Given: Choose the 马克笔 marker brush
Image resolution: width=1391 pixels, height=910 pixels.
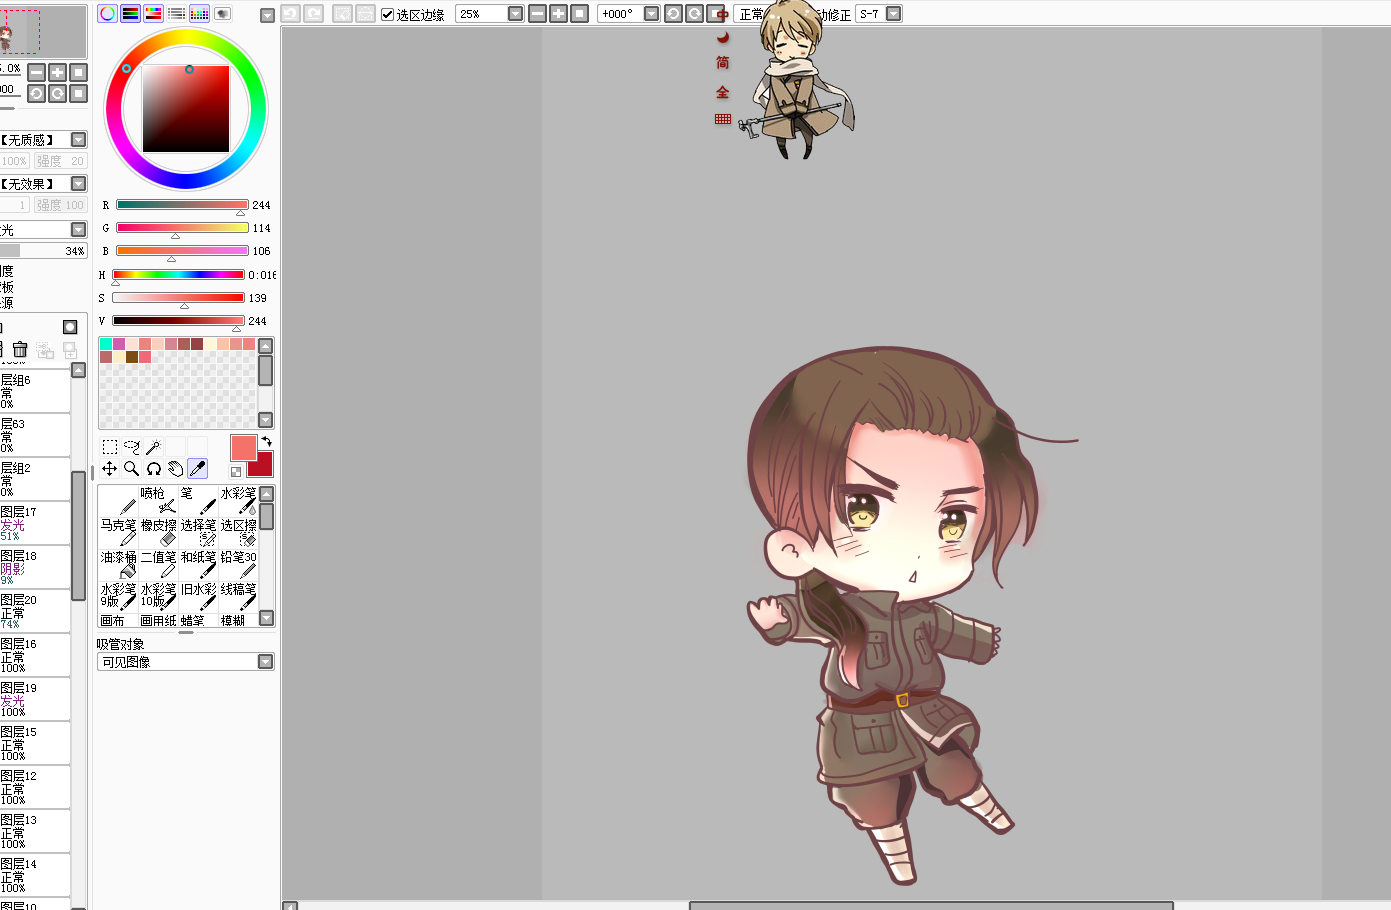Looking at the screenshot, I should pyautogui.click(x=118, y=532).
